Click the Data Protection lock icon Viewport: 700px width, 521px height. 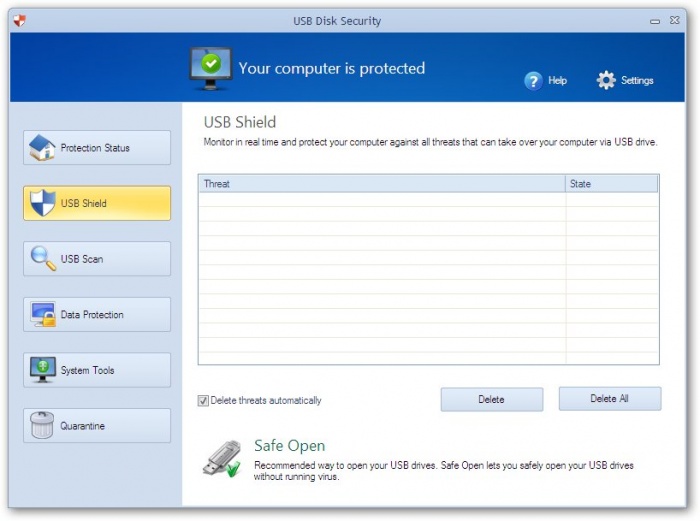[x=43, y=314]
